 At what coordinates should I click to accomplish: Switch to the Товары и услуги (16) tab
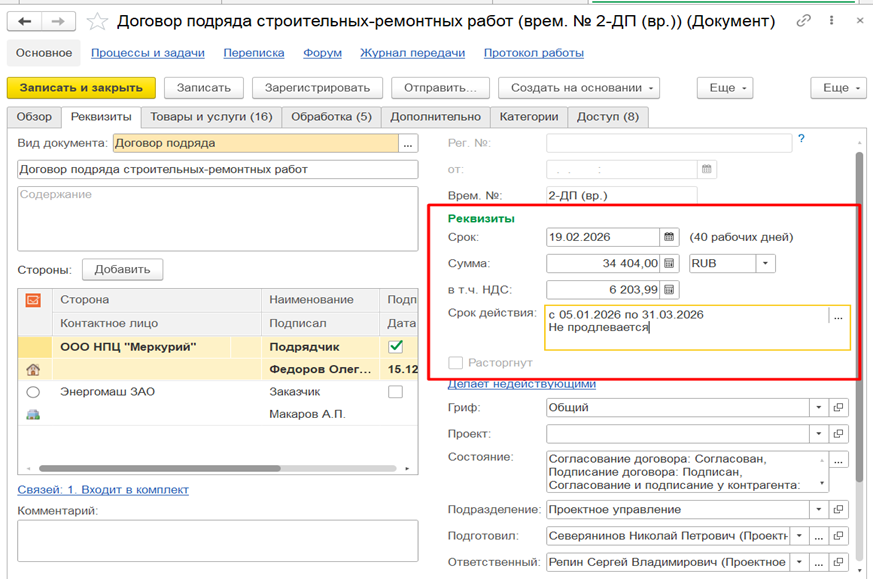point(212,117)
